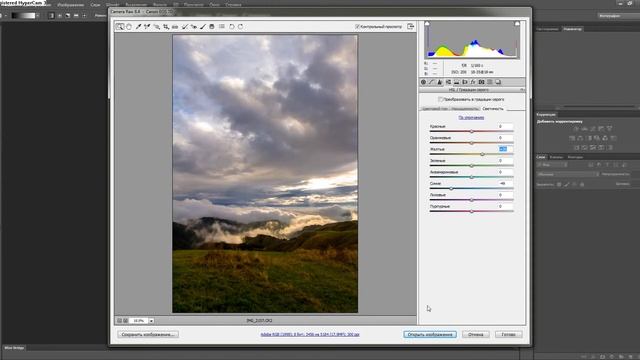Select the Hand tool in Camera Raw

click(129, 27)
